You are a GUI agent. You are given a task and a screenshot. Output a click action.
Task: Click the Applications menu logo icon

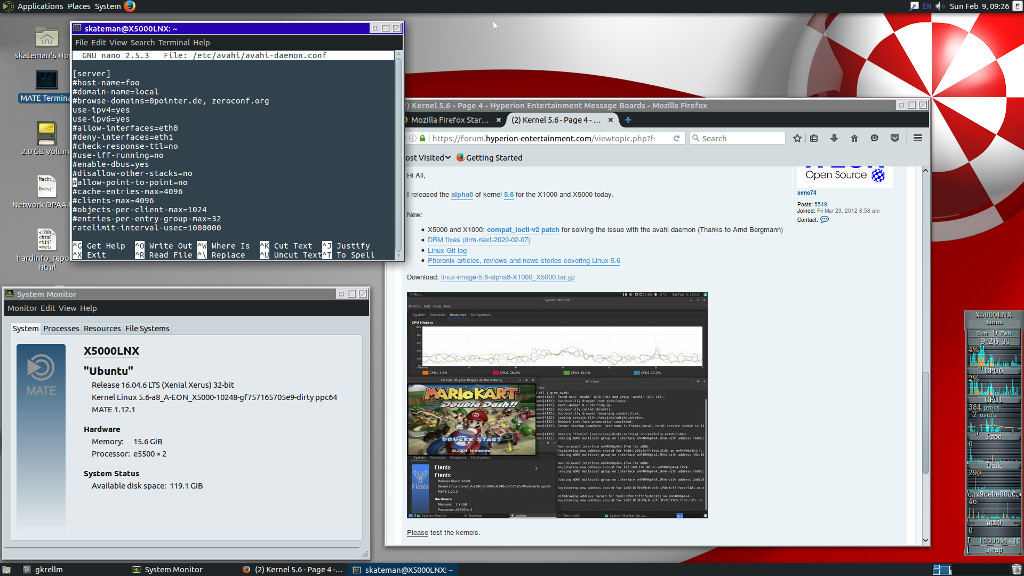(x=8, y=6)
